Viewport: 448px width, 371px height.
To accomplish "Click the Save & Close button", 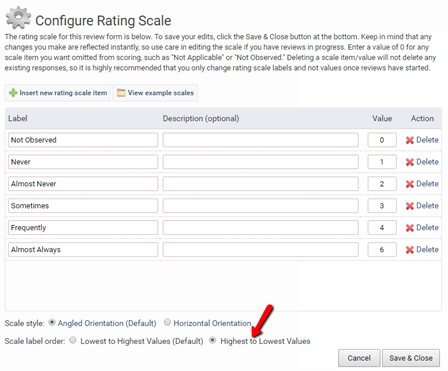I will [411, 358].
